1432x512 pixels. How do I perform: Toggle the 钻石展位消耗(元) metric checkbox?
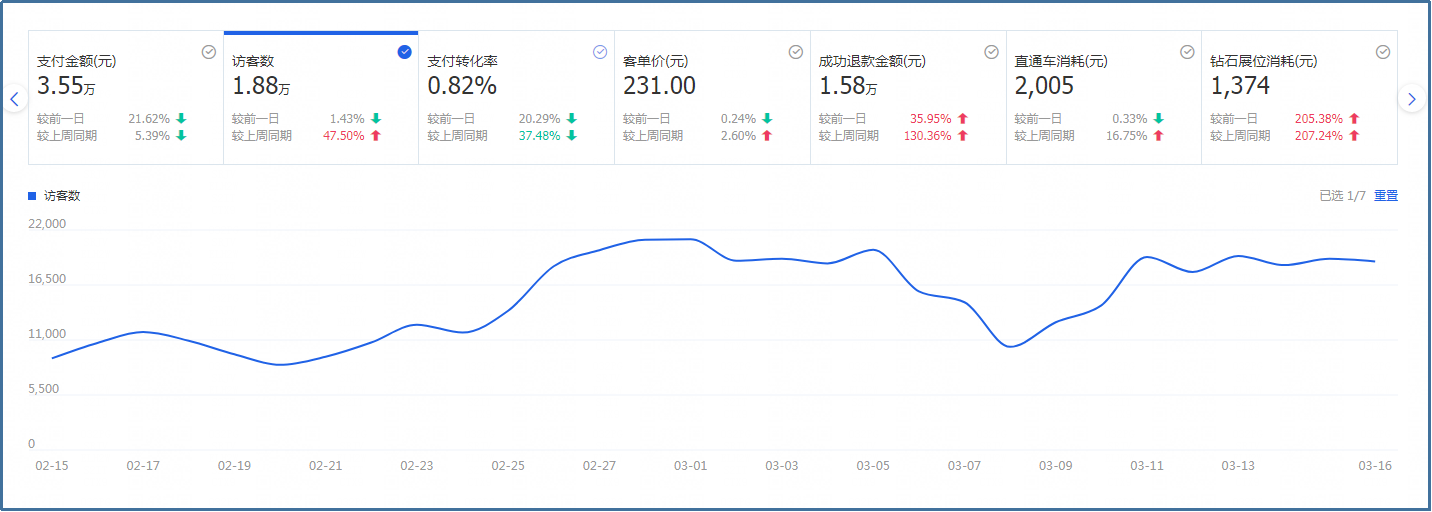point(1383,52)
